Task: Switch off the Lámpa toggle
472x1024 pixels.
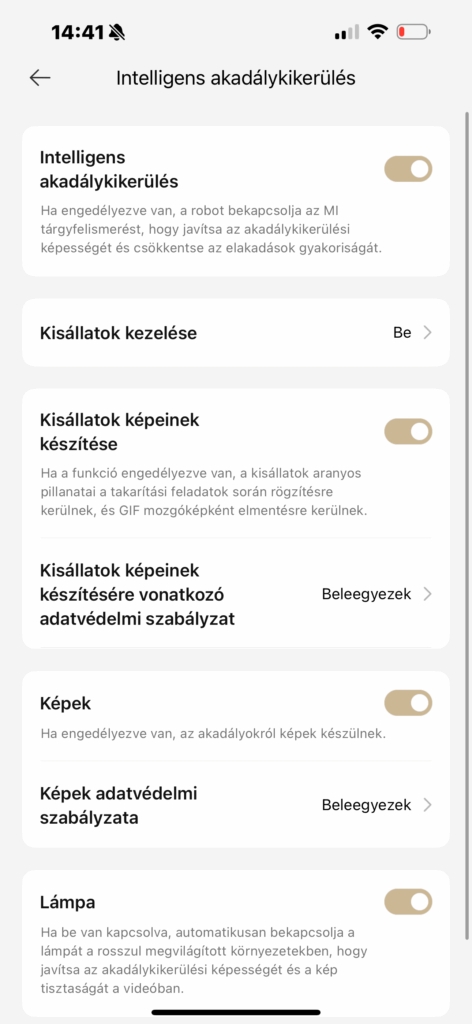Action: point(408,902)
